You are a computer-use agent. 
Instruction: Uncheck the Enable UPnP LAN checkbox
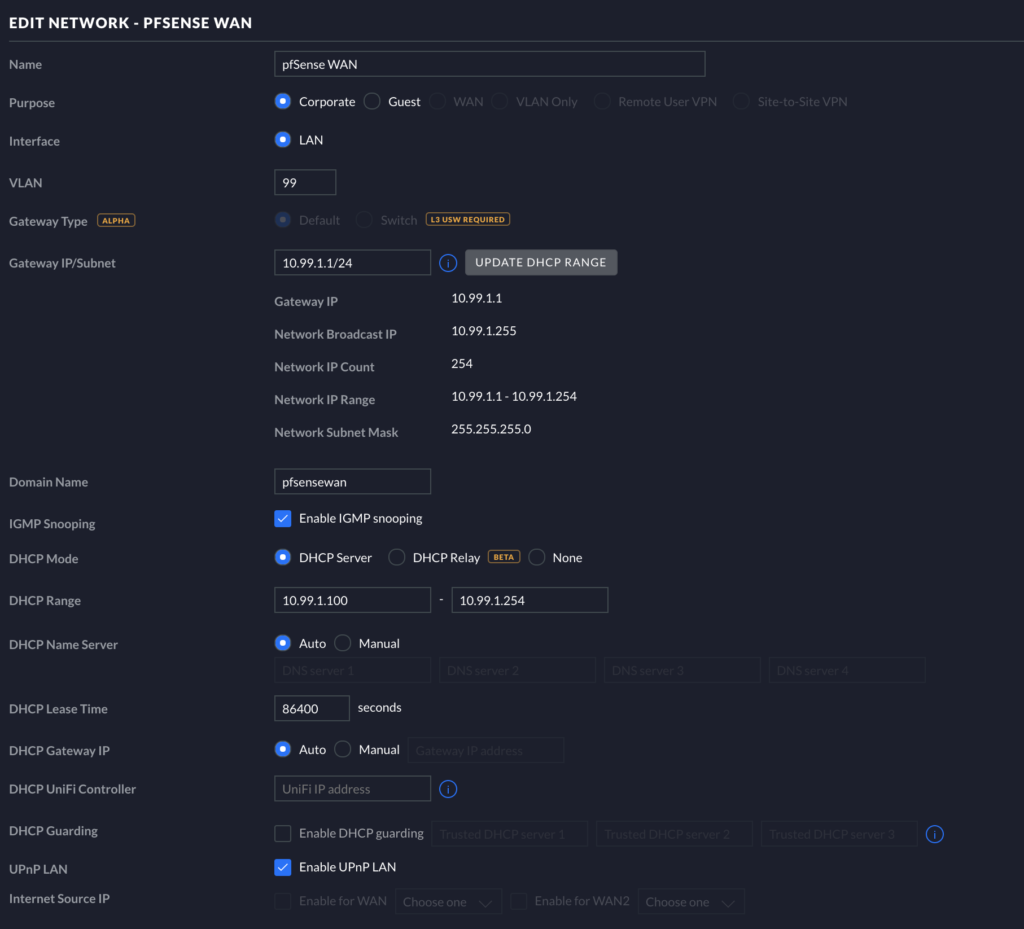283,867
